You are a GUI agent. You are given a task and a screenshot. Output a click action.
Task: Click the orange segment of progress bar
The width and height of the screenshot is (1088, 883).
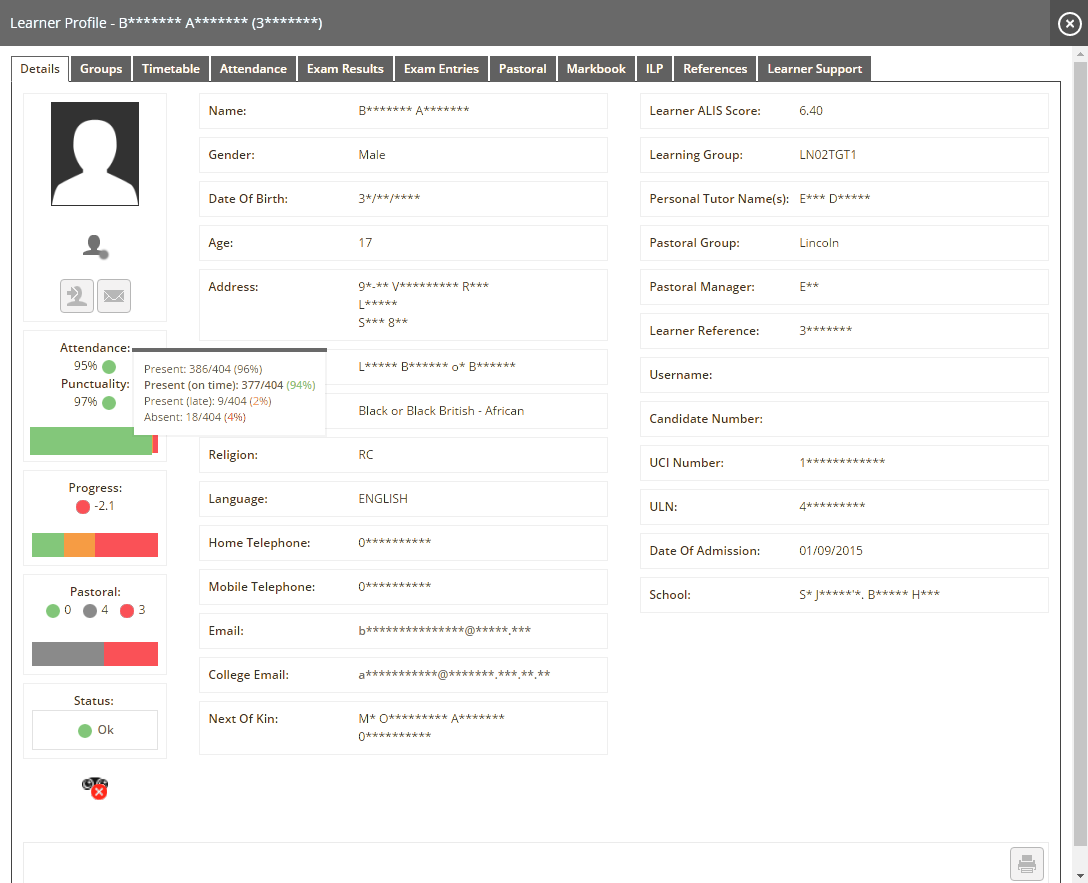pos(79,545)
